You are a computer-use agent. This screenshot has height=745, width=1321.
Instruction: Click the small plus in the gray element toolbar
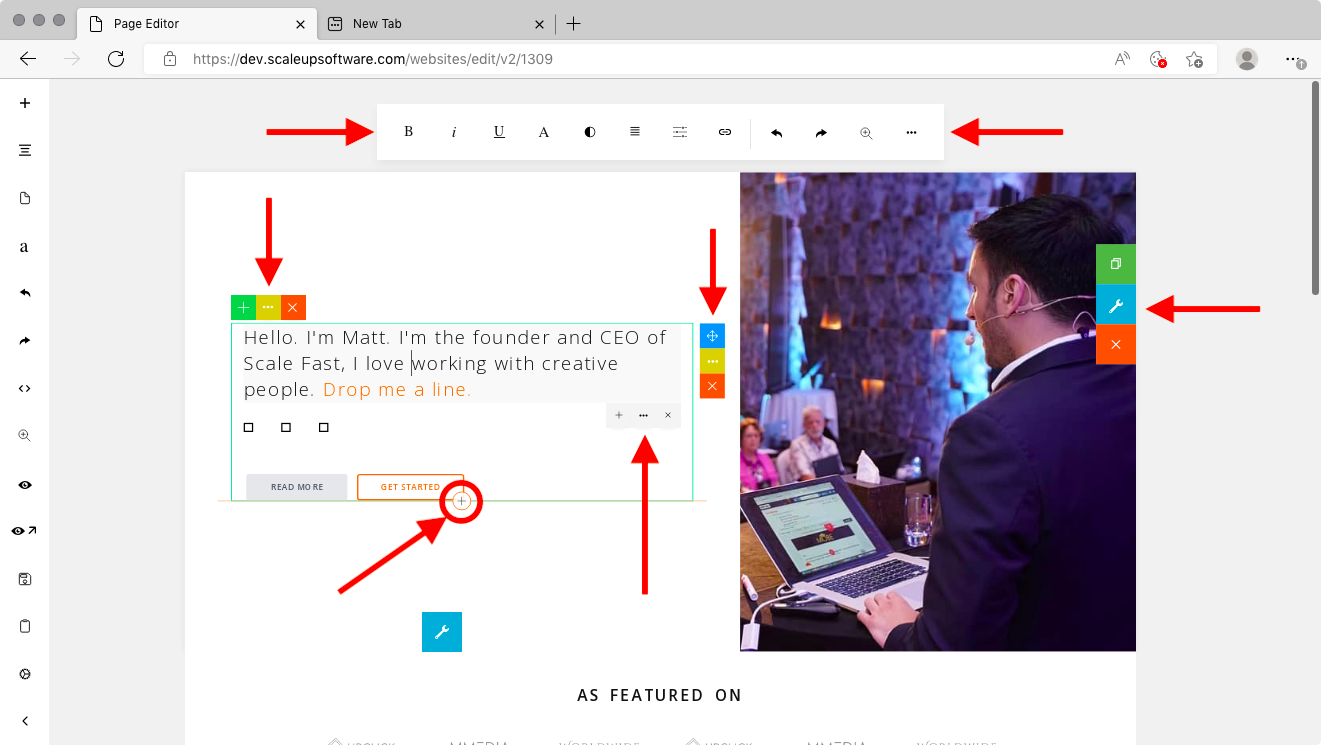point(619,415)
